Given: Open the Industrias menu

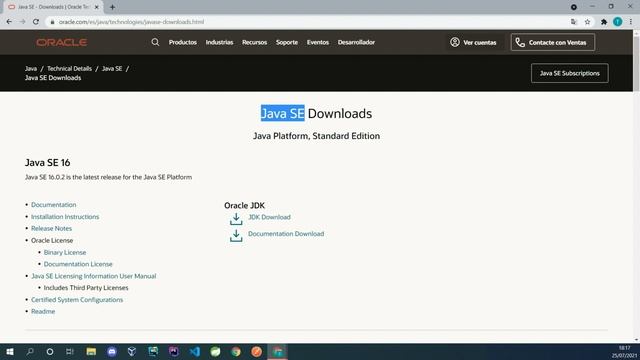Looking at the screenshot, I should point(219,42).
